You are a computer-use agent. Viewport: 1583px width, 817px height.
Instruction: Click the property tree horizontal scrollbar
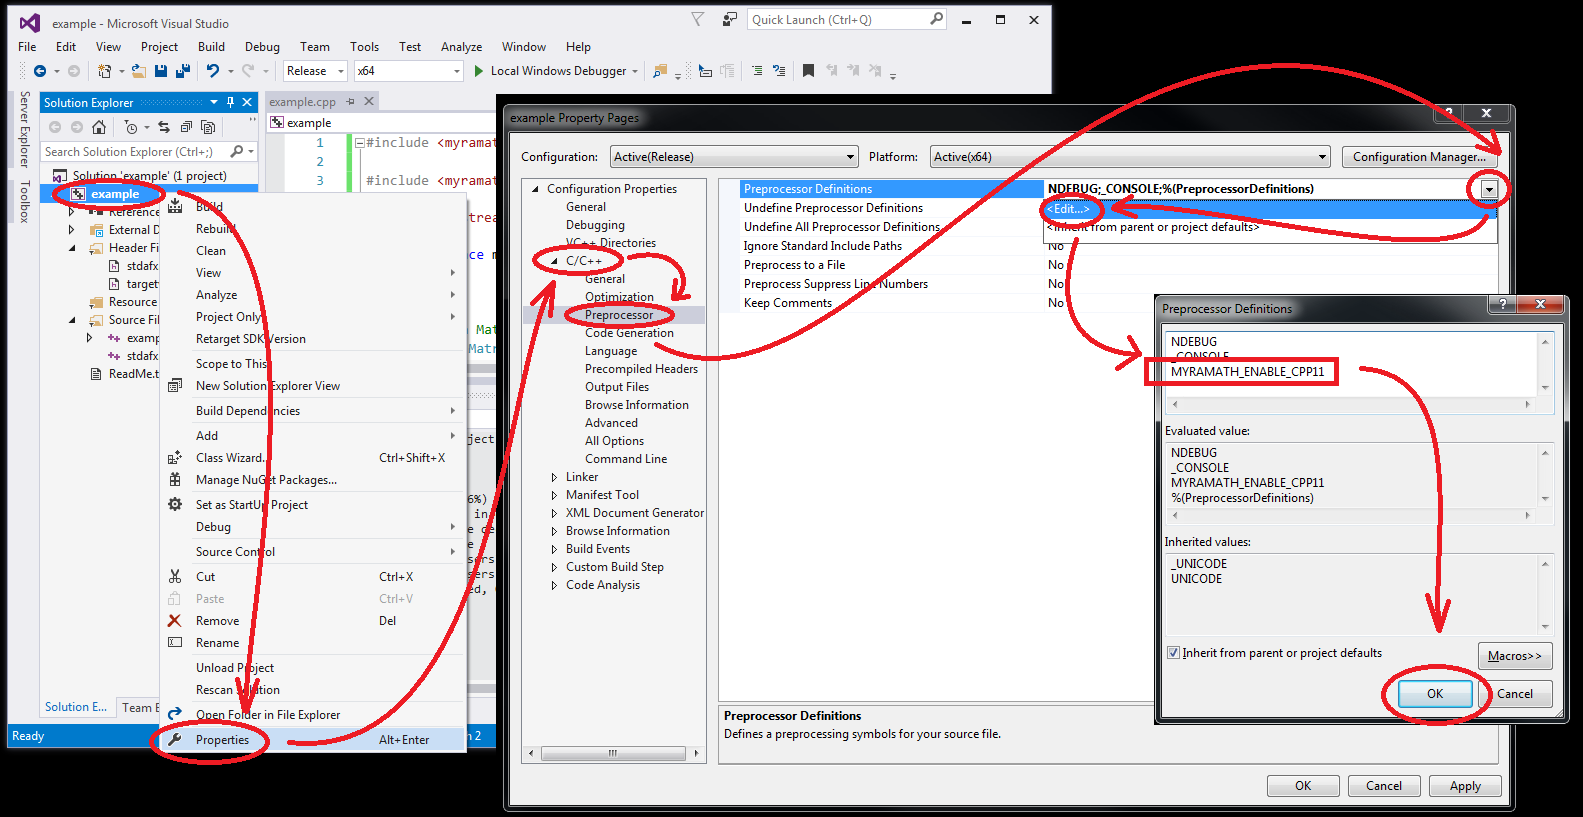pyautogui.click(x=613, y=753)
